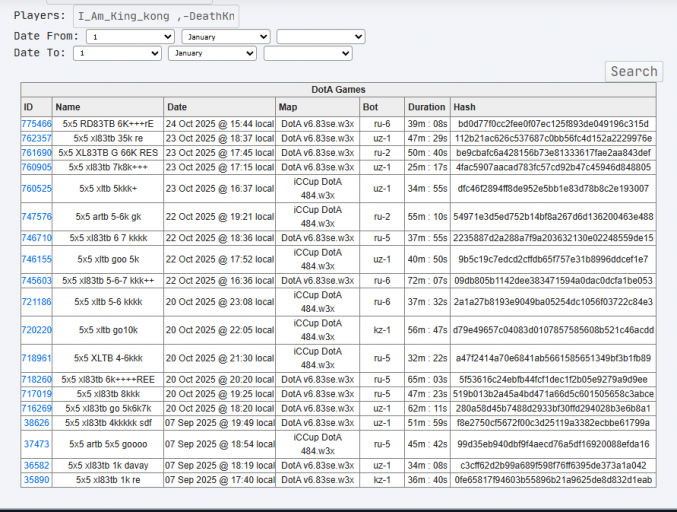Select game name '5x5 xltb go10k'

pyautogui.click(x=108, y=330)
